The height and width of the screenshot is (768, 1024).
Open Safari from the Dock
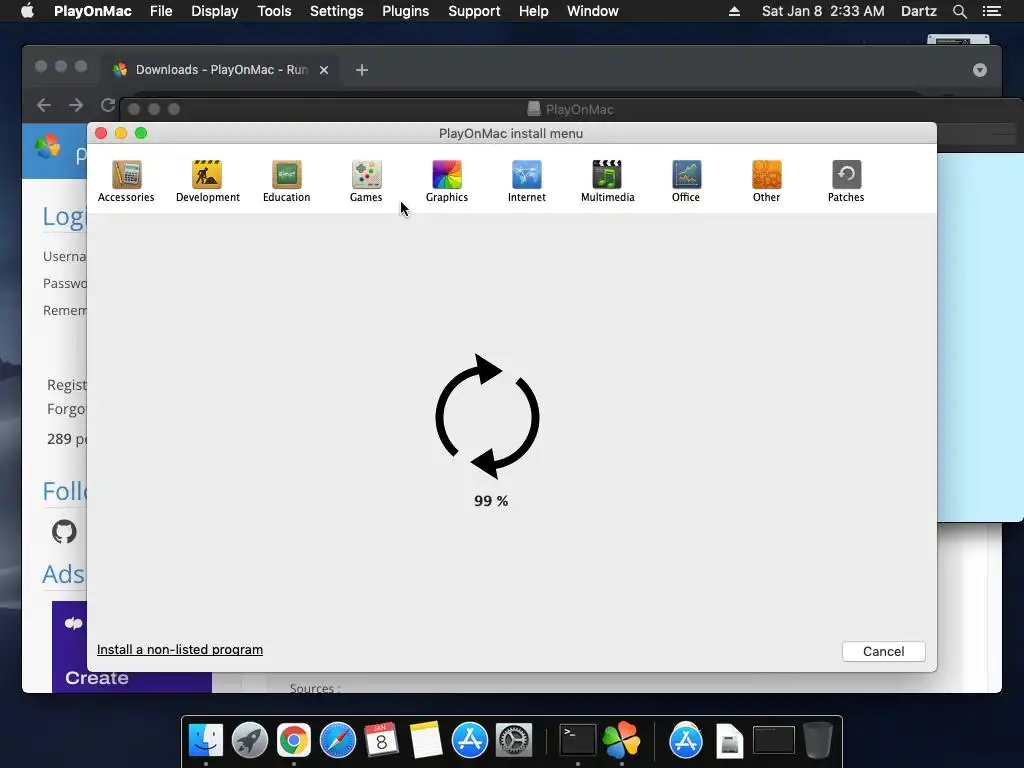(338, 741)
